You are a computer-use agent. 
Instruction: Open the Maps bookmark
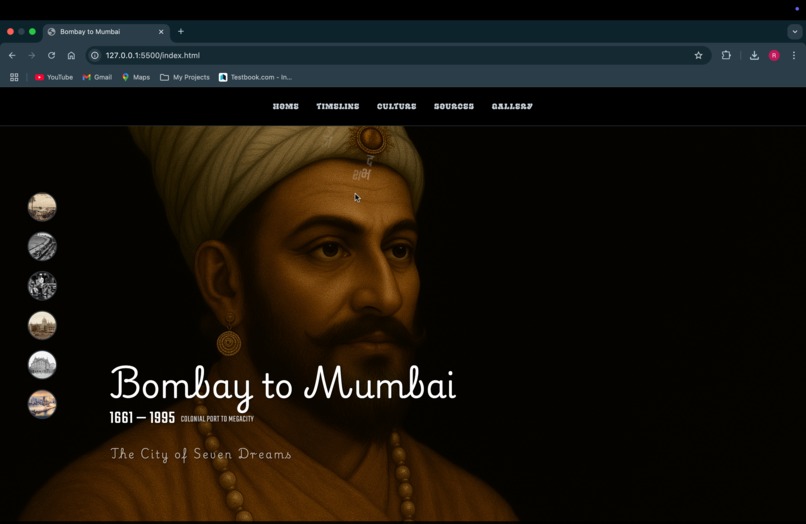click(136, 77)
